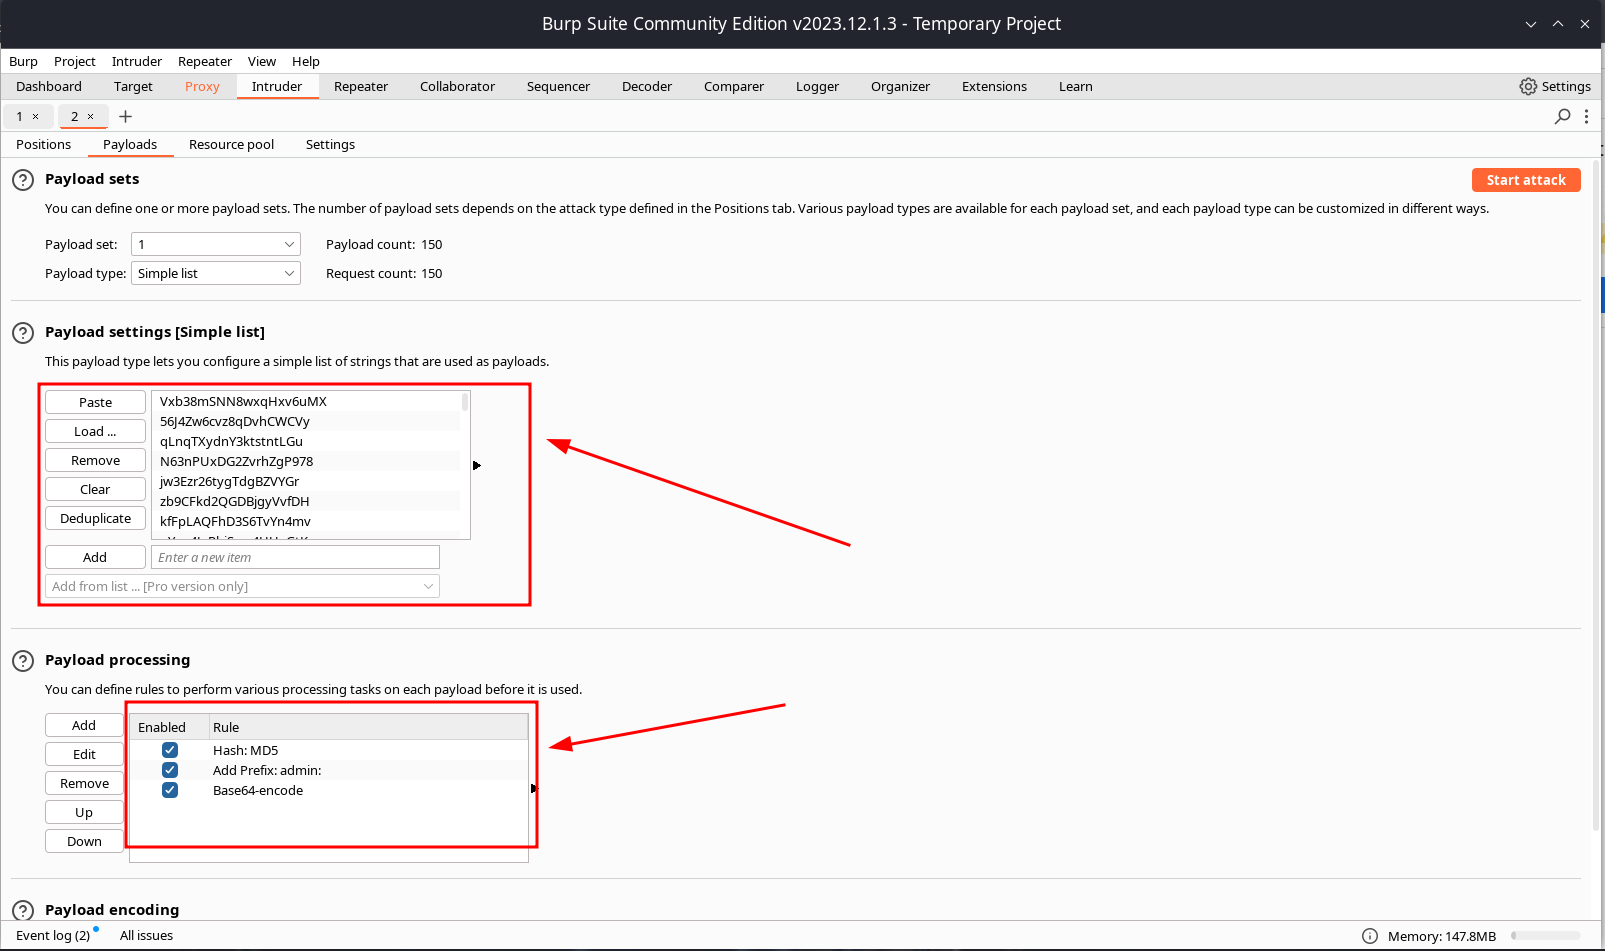The image size is (1605, 951).
Task: Click the Enter a new item field
Action: pos(295,558)
